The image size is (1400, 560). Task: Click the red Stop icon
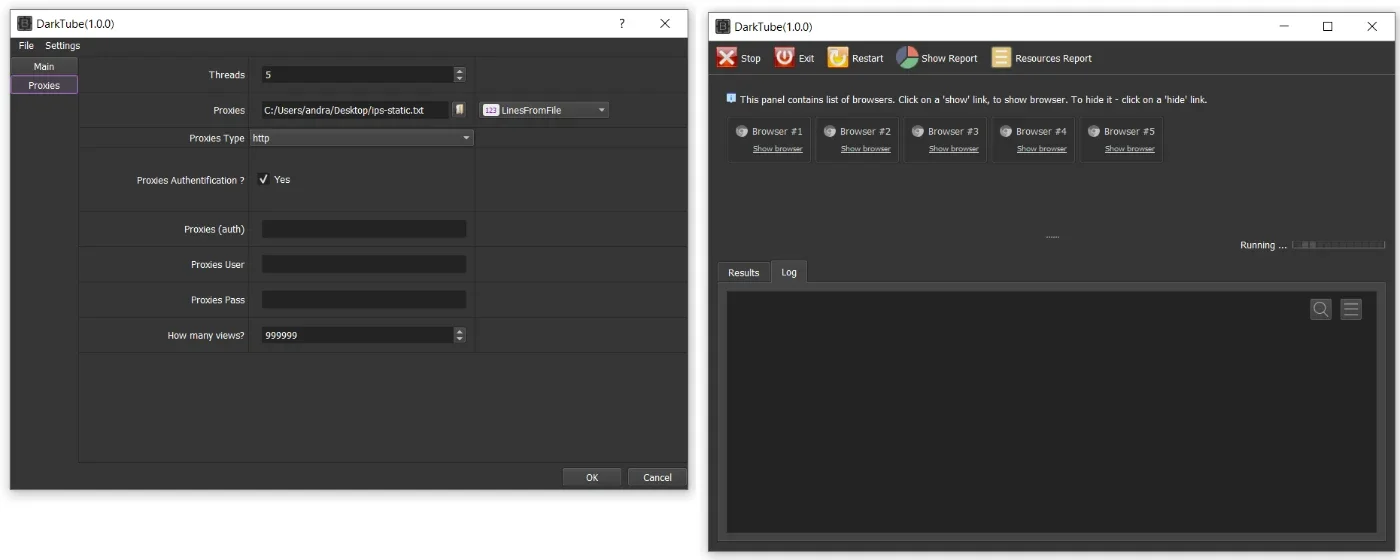click(x=726, y=58)
